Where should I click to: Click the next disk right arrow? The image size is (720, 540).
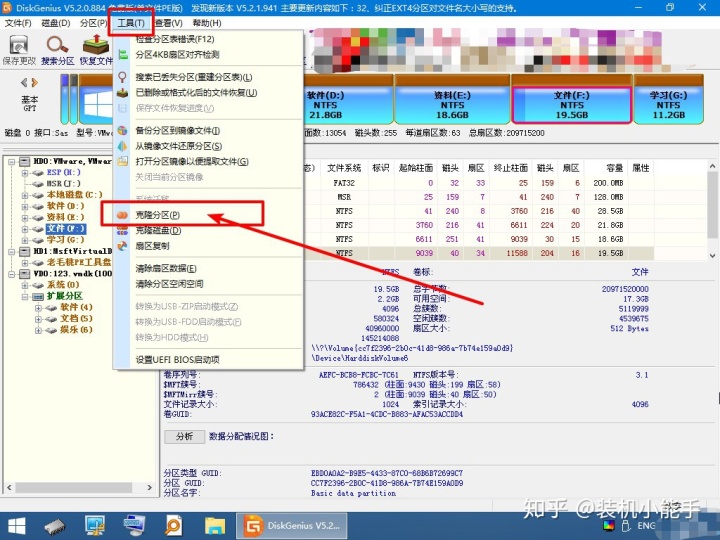pyautogui.click(x=34, y=83)
